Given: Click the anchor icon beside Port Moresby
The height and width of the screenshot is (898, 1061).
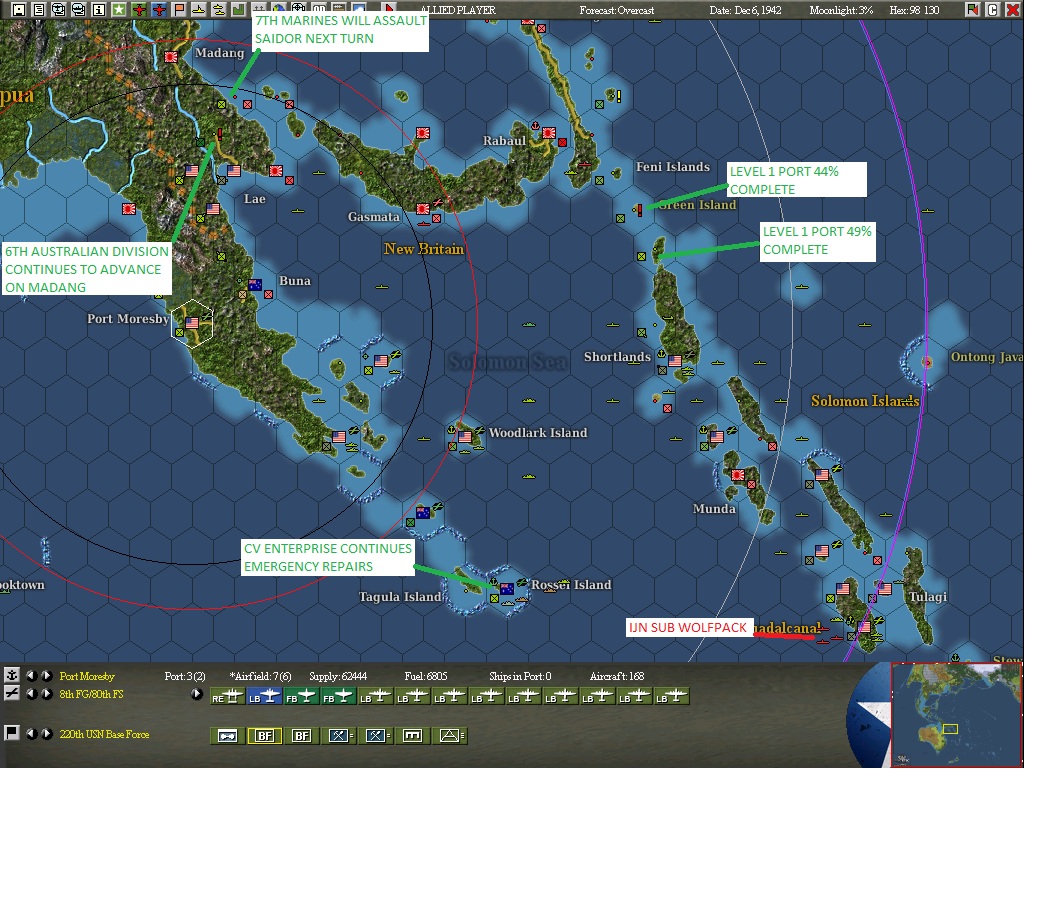Looking at the screenshot, I should [12, 675].
